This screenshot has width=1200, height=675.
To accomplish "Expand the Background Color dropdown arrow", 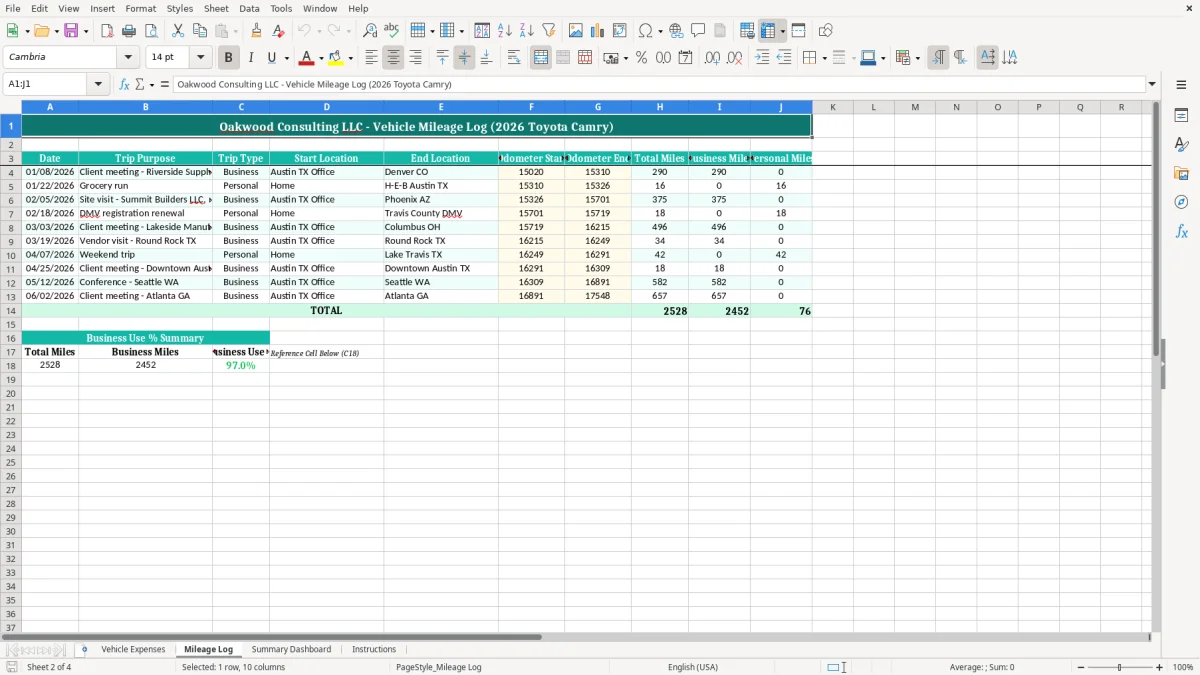I will click(350, 58).
